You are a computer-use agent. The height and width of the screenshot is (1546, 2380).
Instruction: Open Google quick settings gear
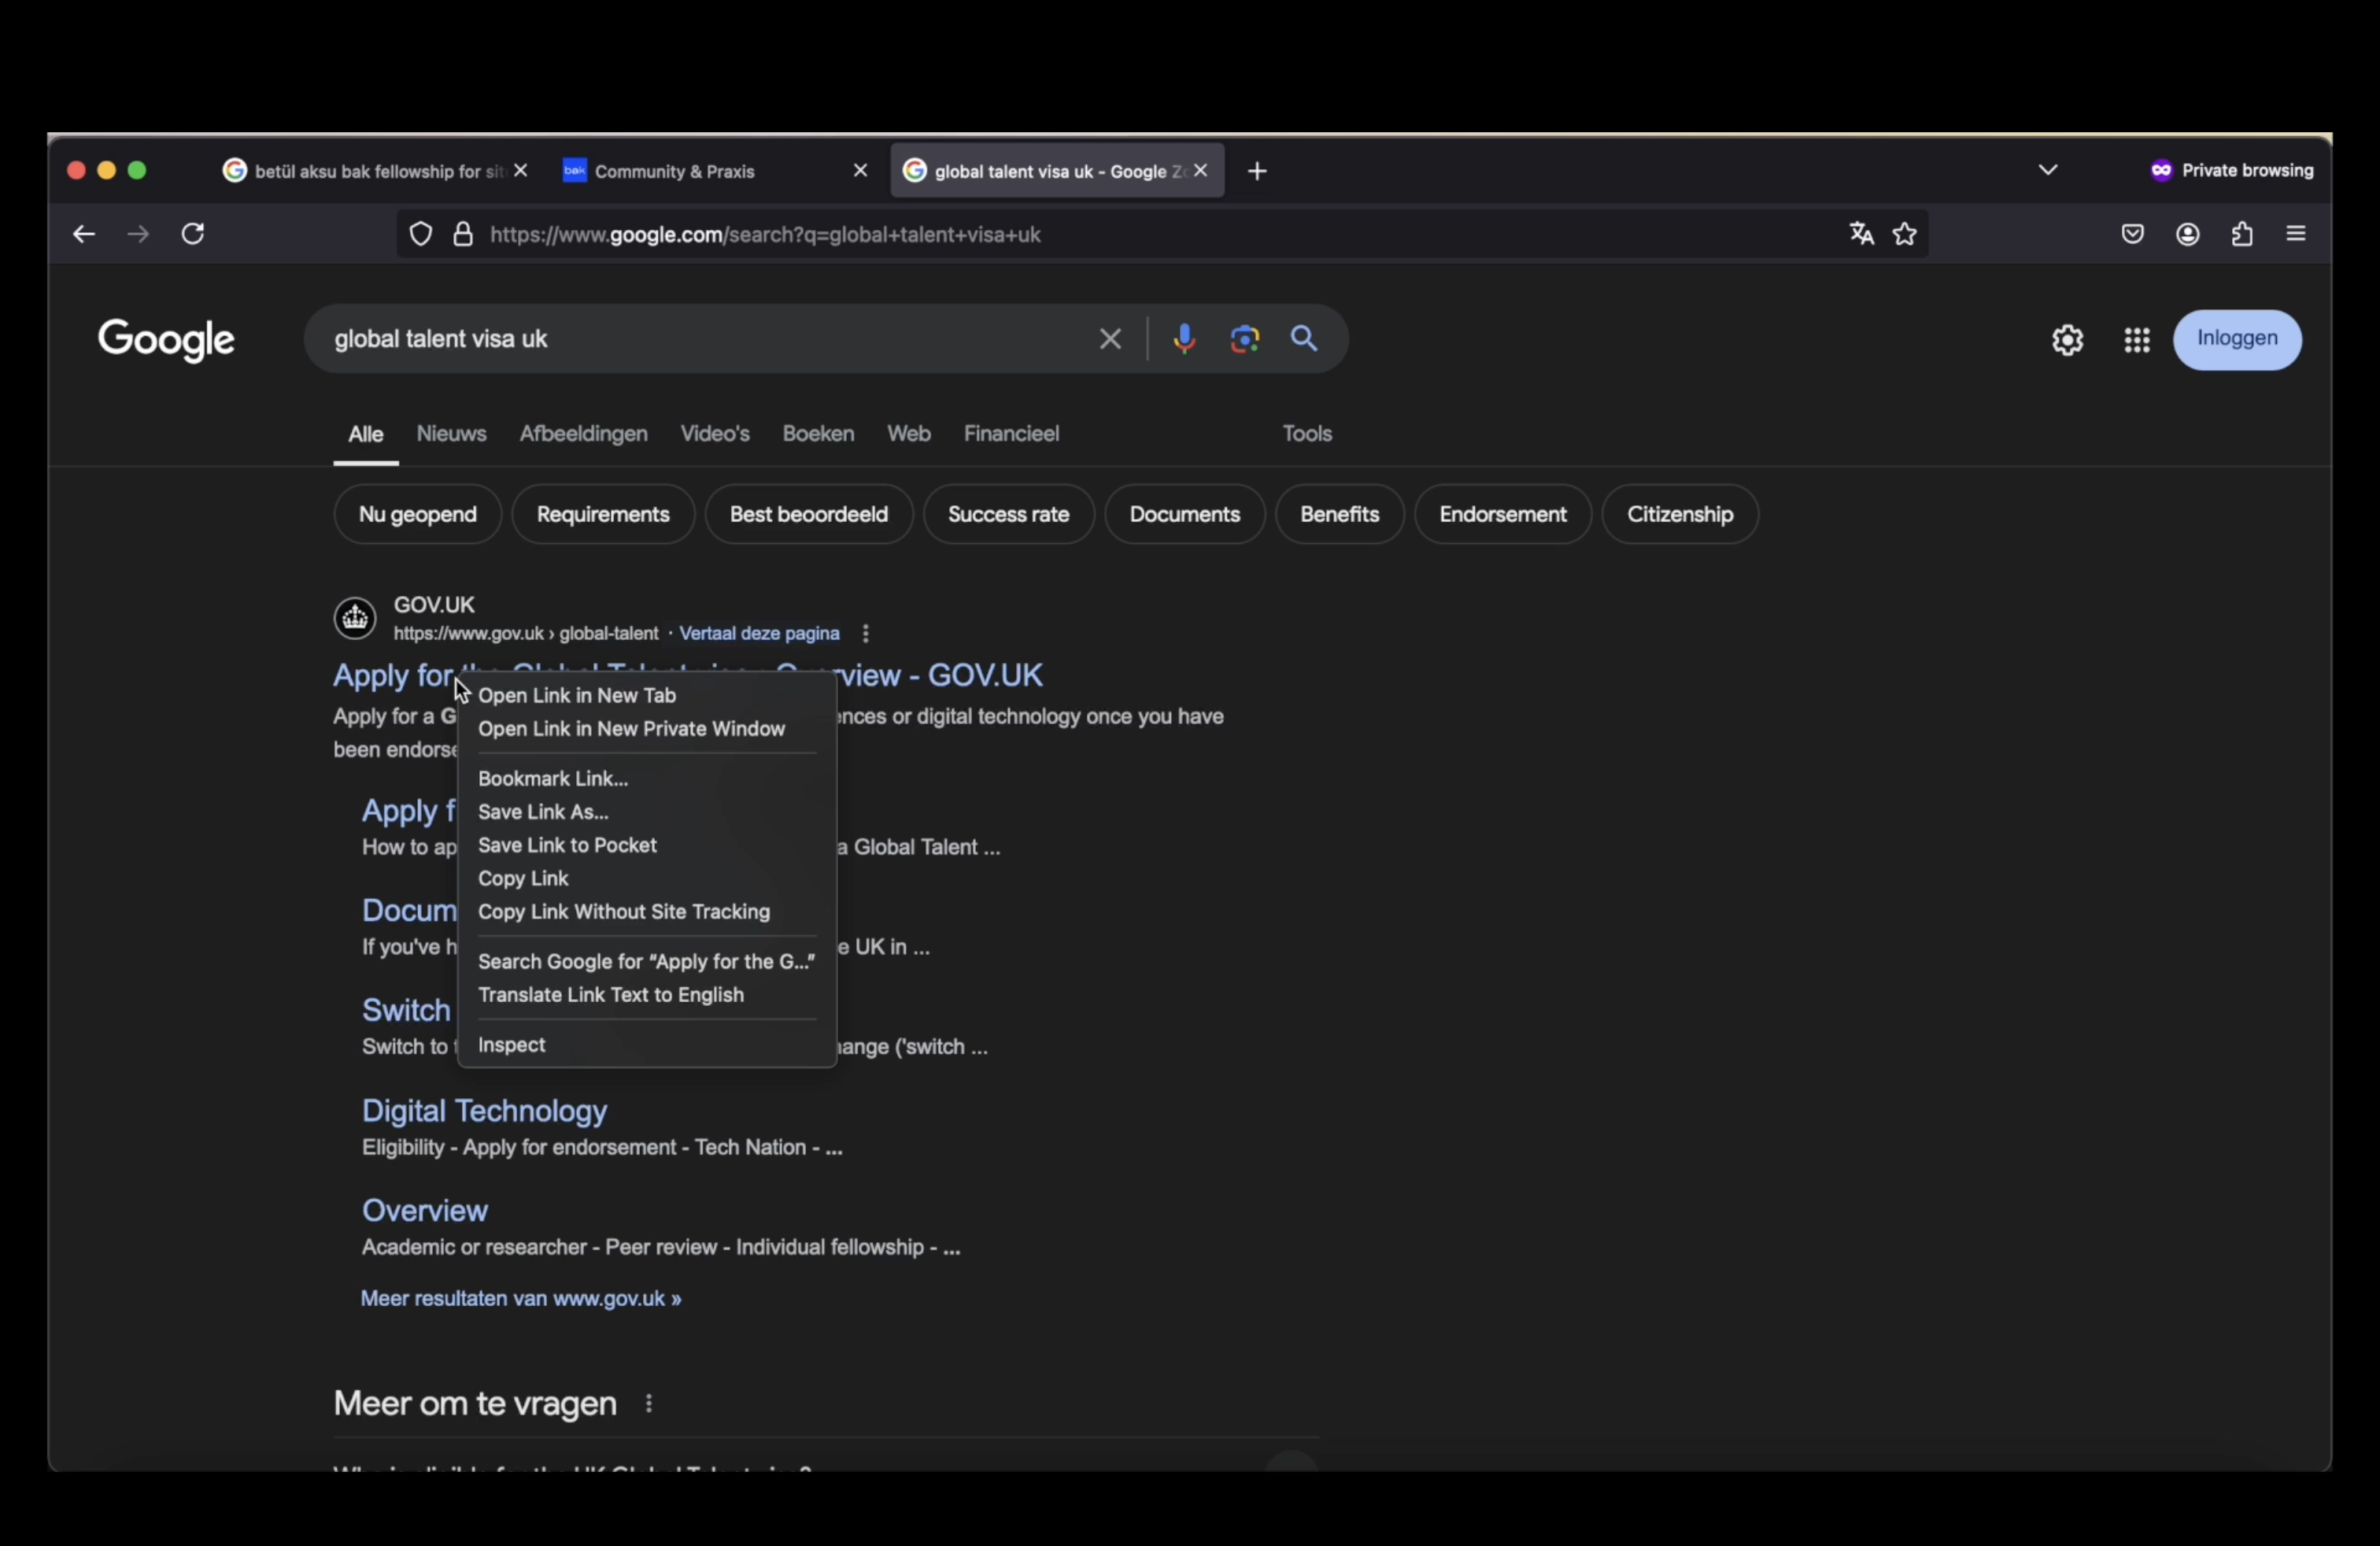tap(2068, 340)
